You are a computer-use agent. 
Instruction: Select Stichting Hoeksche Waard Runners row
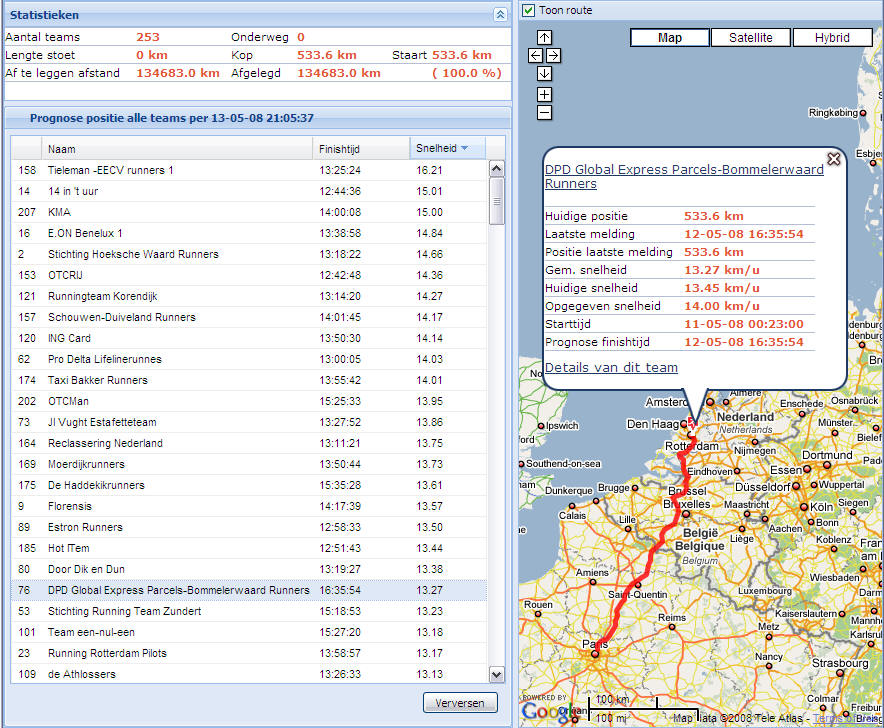pyautogui.click(x=249, y=254)
